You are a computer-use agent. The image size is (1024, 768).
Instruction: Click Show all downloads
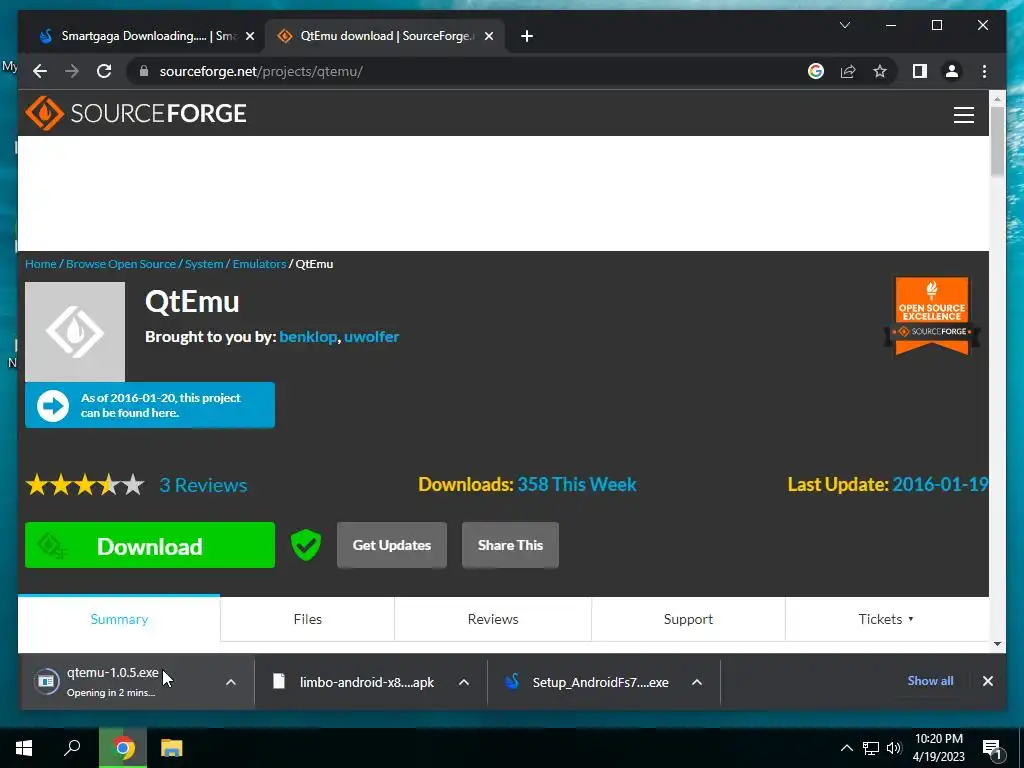(930, 681)
